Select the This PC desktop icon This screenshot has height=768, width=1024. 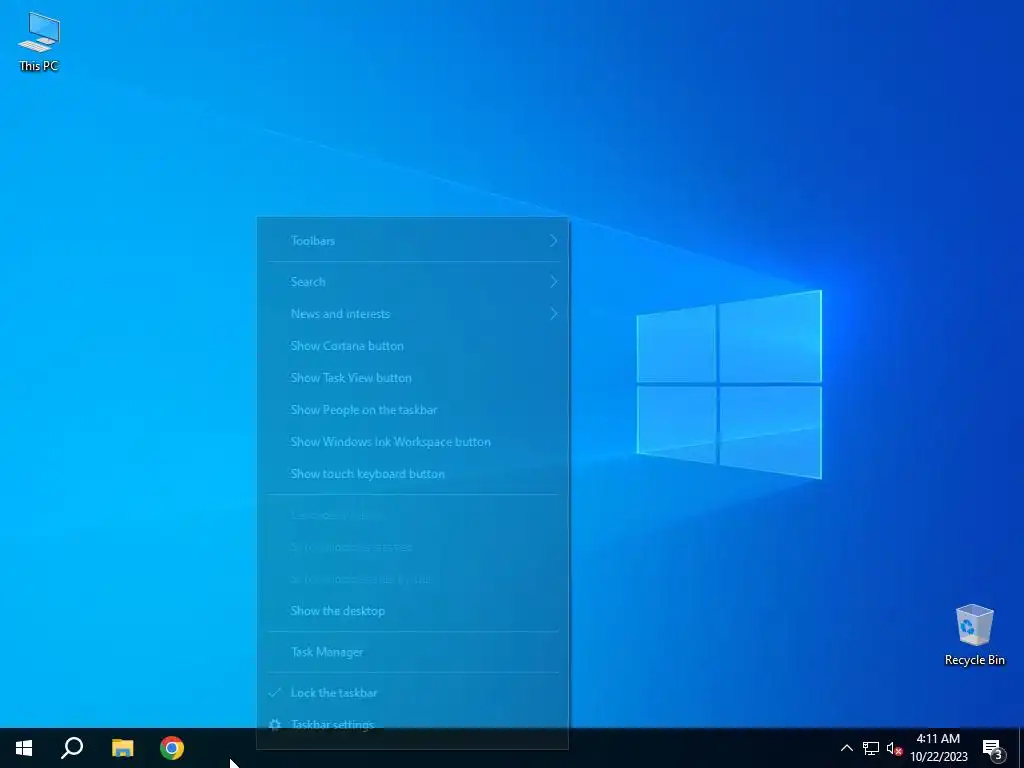39,42
